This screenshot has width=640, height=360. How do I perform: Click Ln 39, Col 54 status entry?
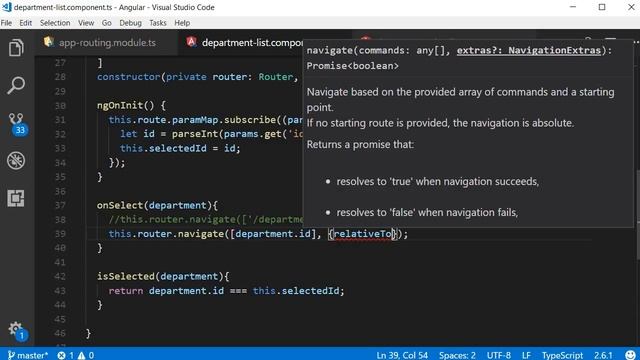click(402, 355)
